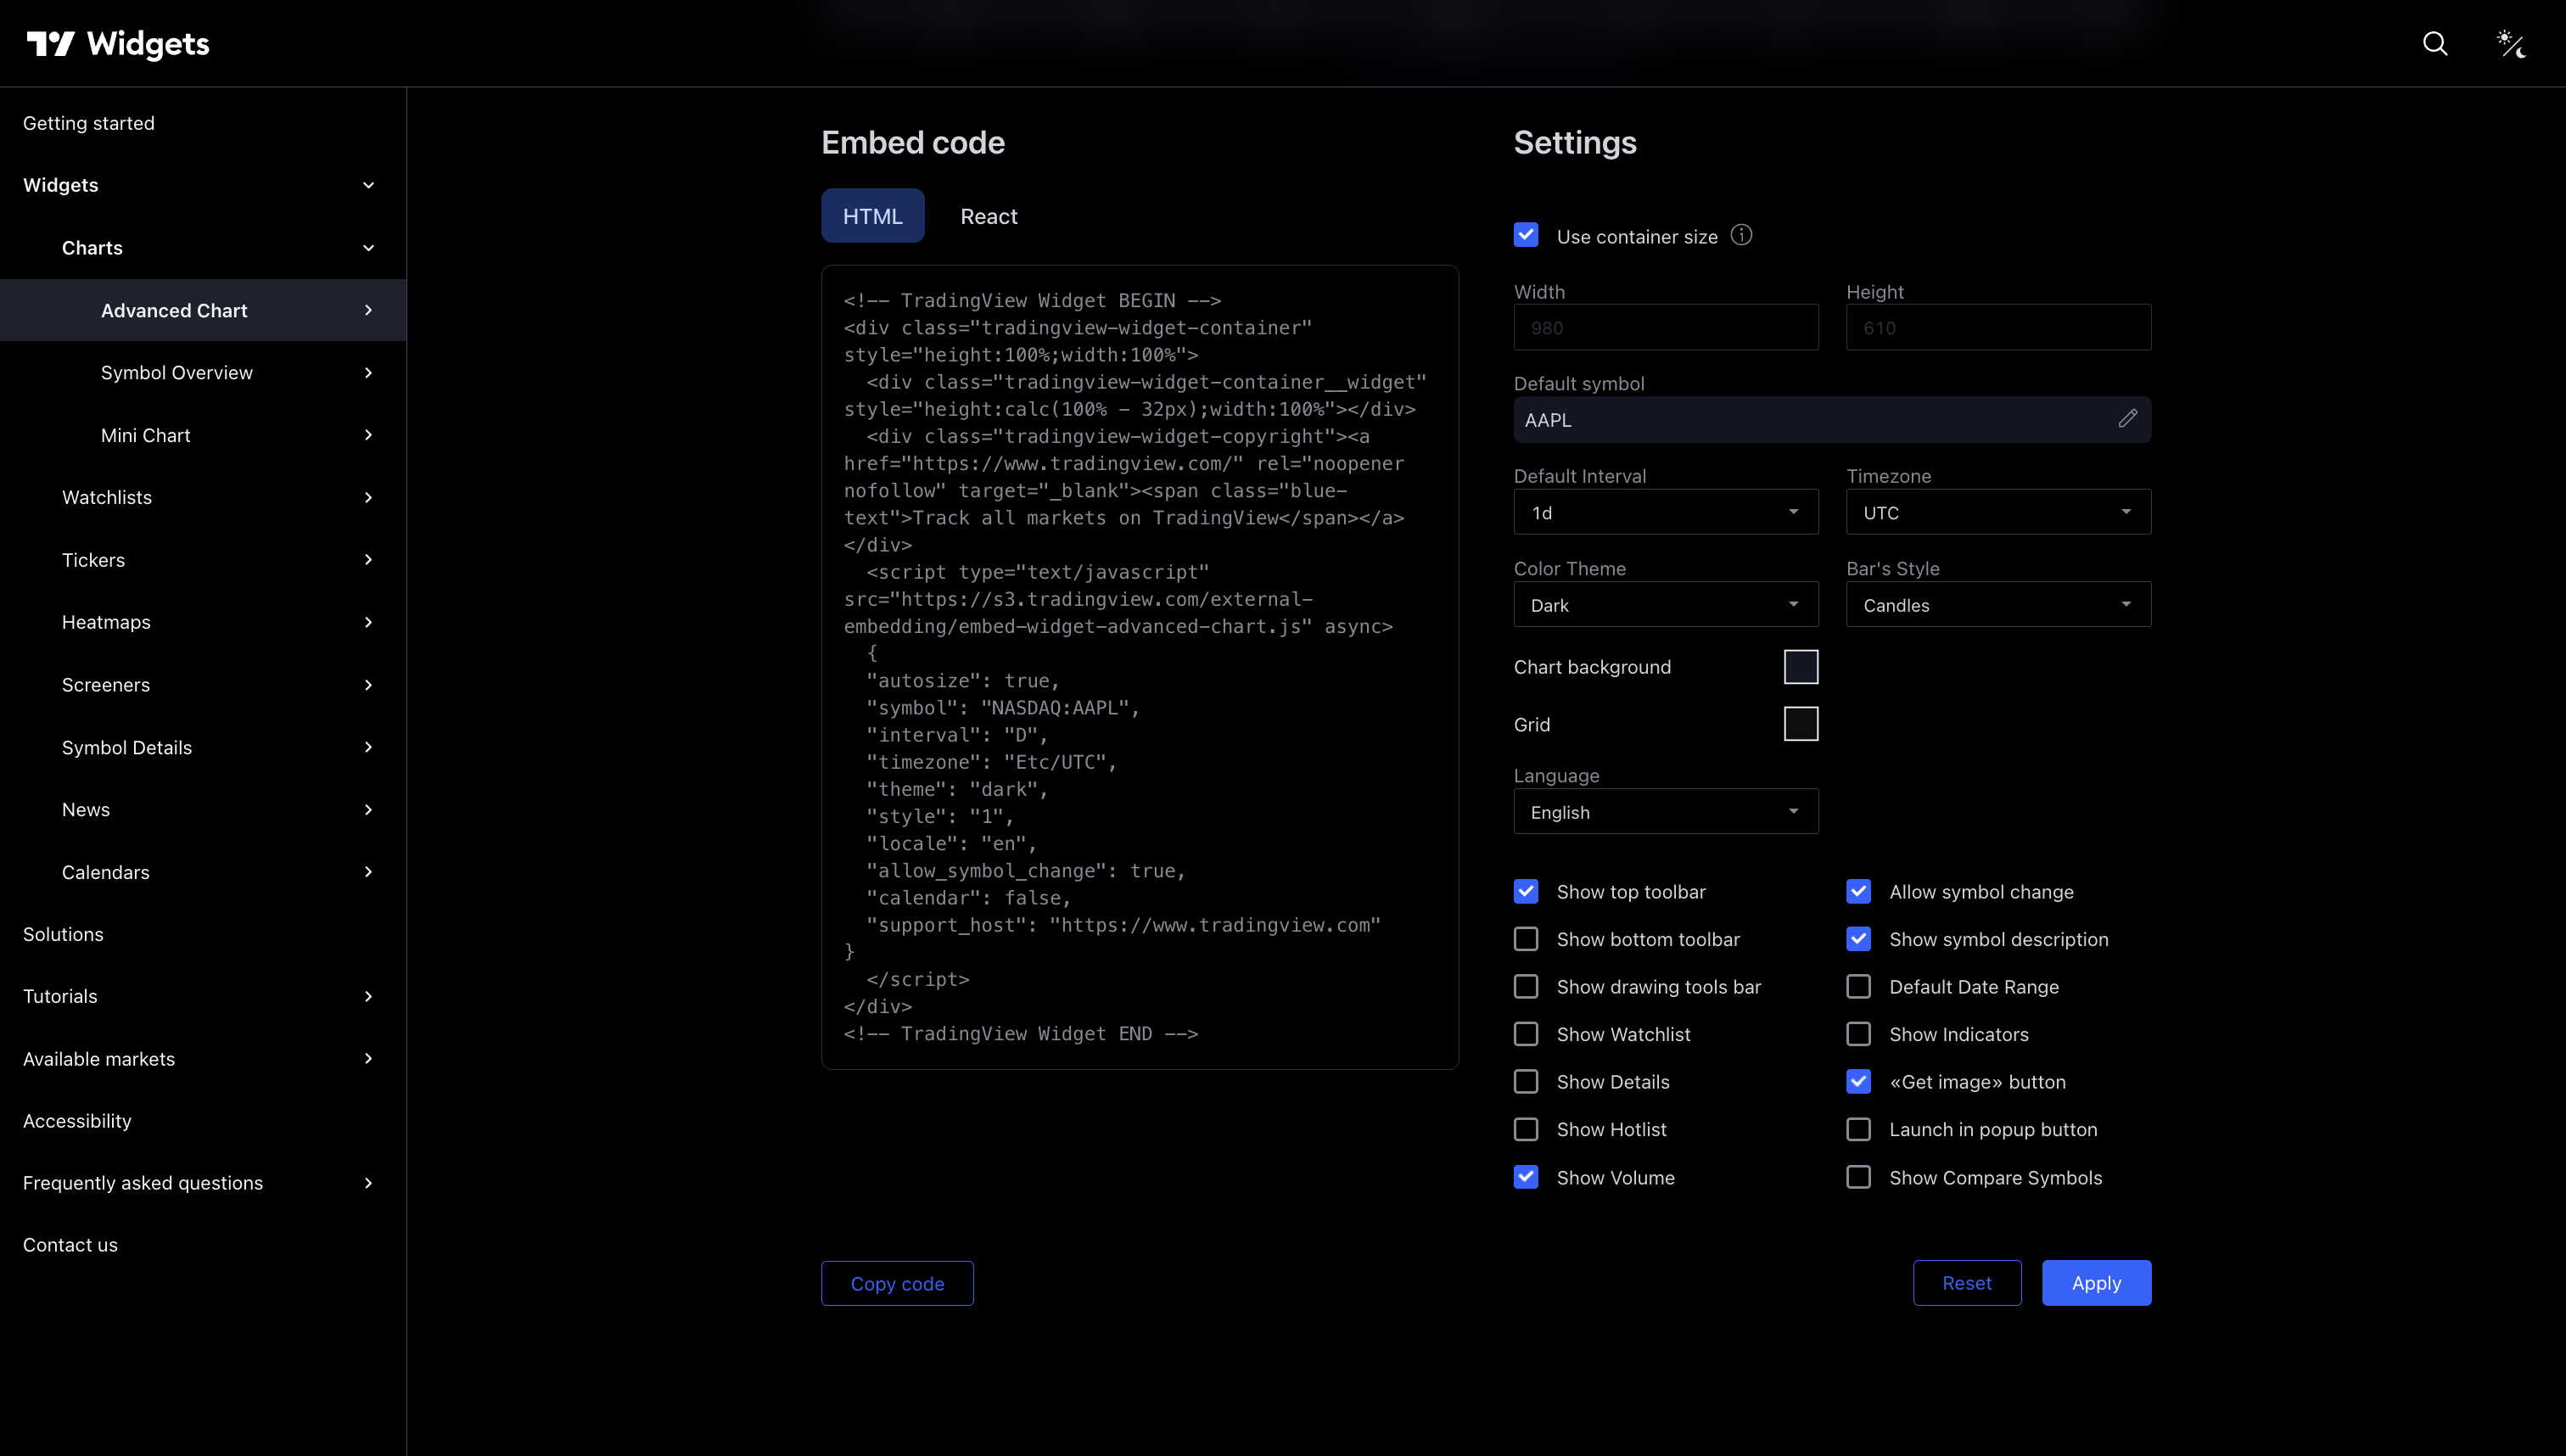This screenshot has width=2566, height=1456.
Task: Click the search magnifier icon
Action: point(2435,44)
